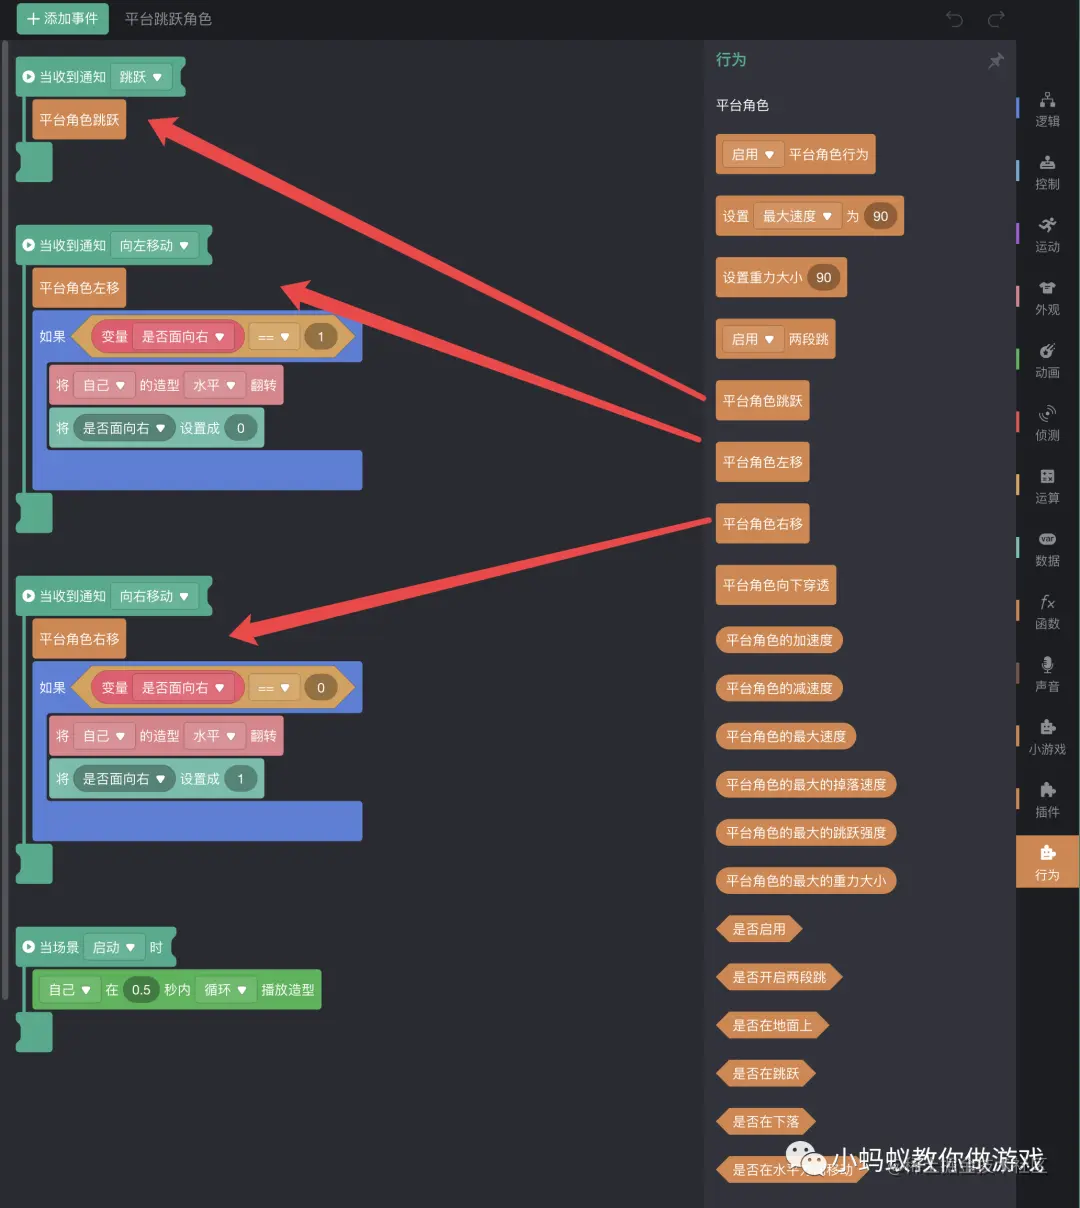Image resolution: width=1080 pixels, height=1208 pixels.
Task: Open the 动画 (animation) block category
Action: click(x=1047, y=362)
